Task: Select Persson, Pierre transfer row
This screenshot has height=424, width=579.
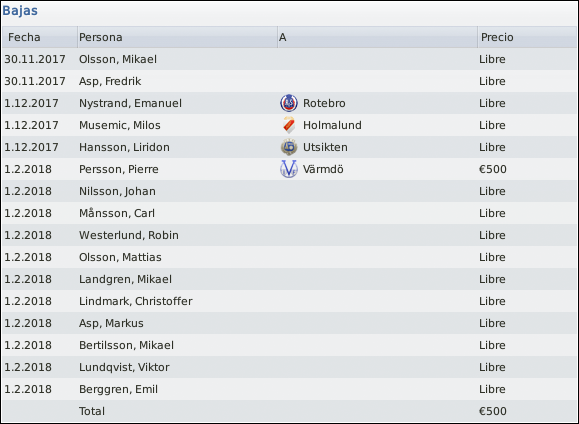Action: [x=290, y=169]
